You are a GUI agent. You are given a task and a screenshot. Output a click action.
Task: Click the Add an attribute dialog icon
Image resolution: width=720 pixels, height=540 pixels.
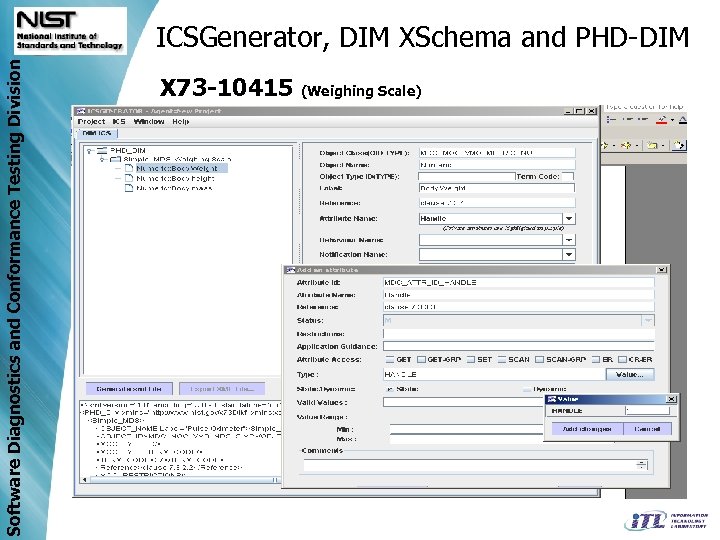click(x=290, y=270)
